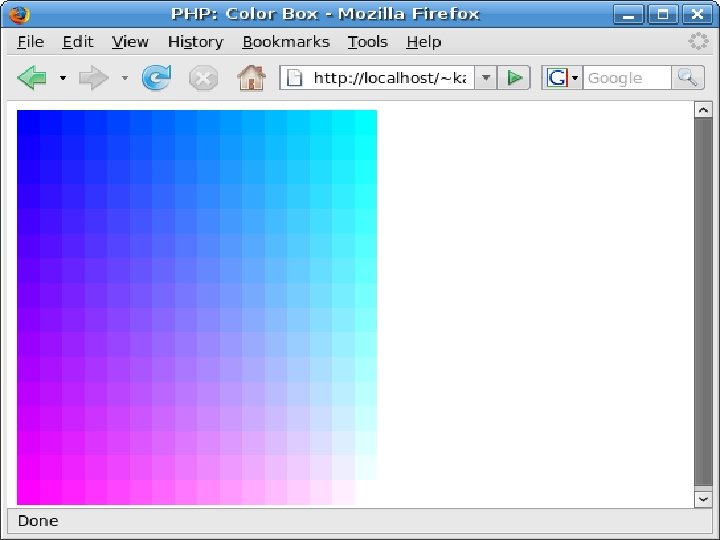Click the scrollbar up arrow
Viewport: 720px width, 540px height.
click(703, 110)
